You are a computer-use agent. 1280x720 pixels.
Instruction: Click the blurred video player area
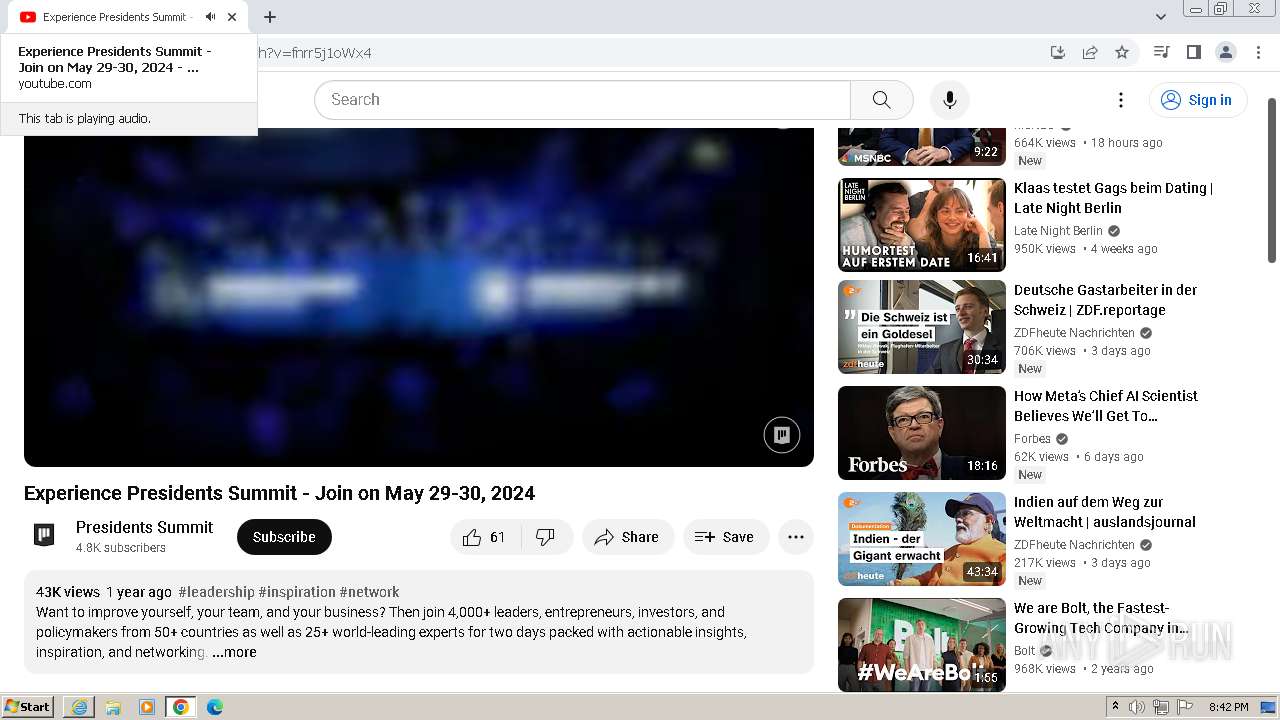pyautogui.click(x=419, y=297)
